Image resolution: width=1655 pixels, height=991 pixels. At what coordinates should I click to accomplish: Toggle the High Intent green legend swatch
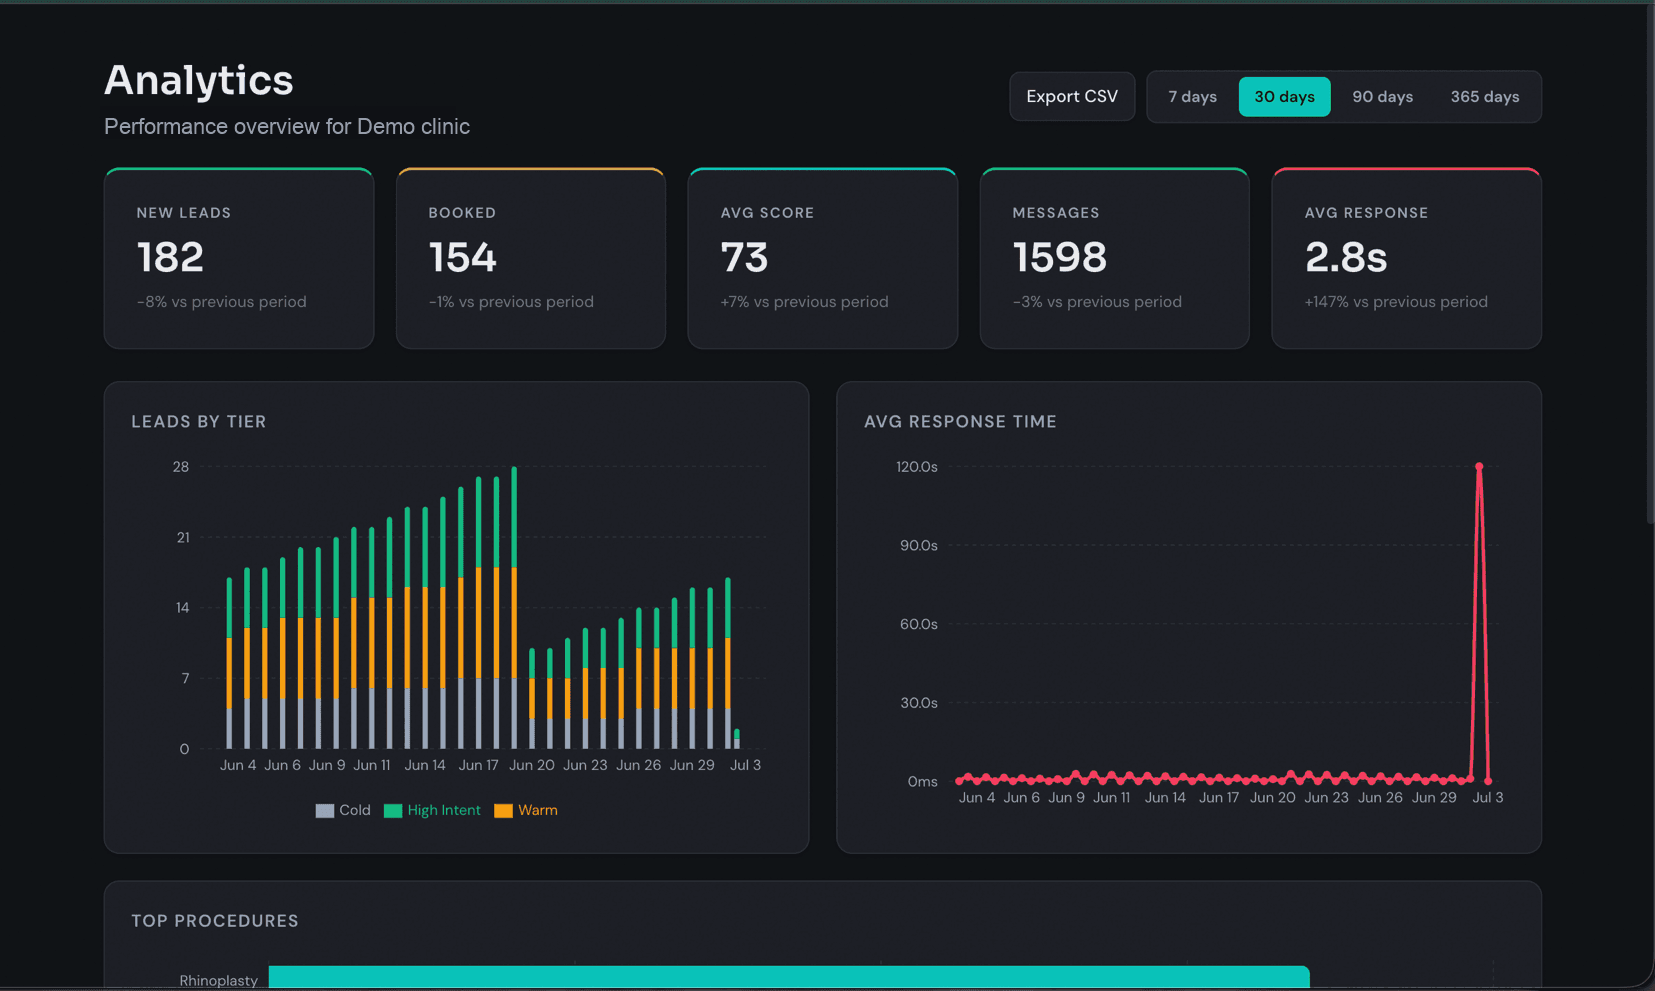pos(393,811)
